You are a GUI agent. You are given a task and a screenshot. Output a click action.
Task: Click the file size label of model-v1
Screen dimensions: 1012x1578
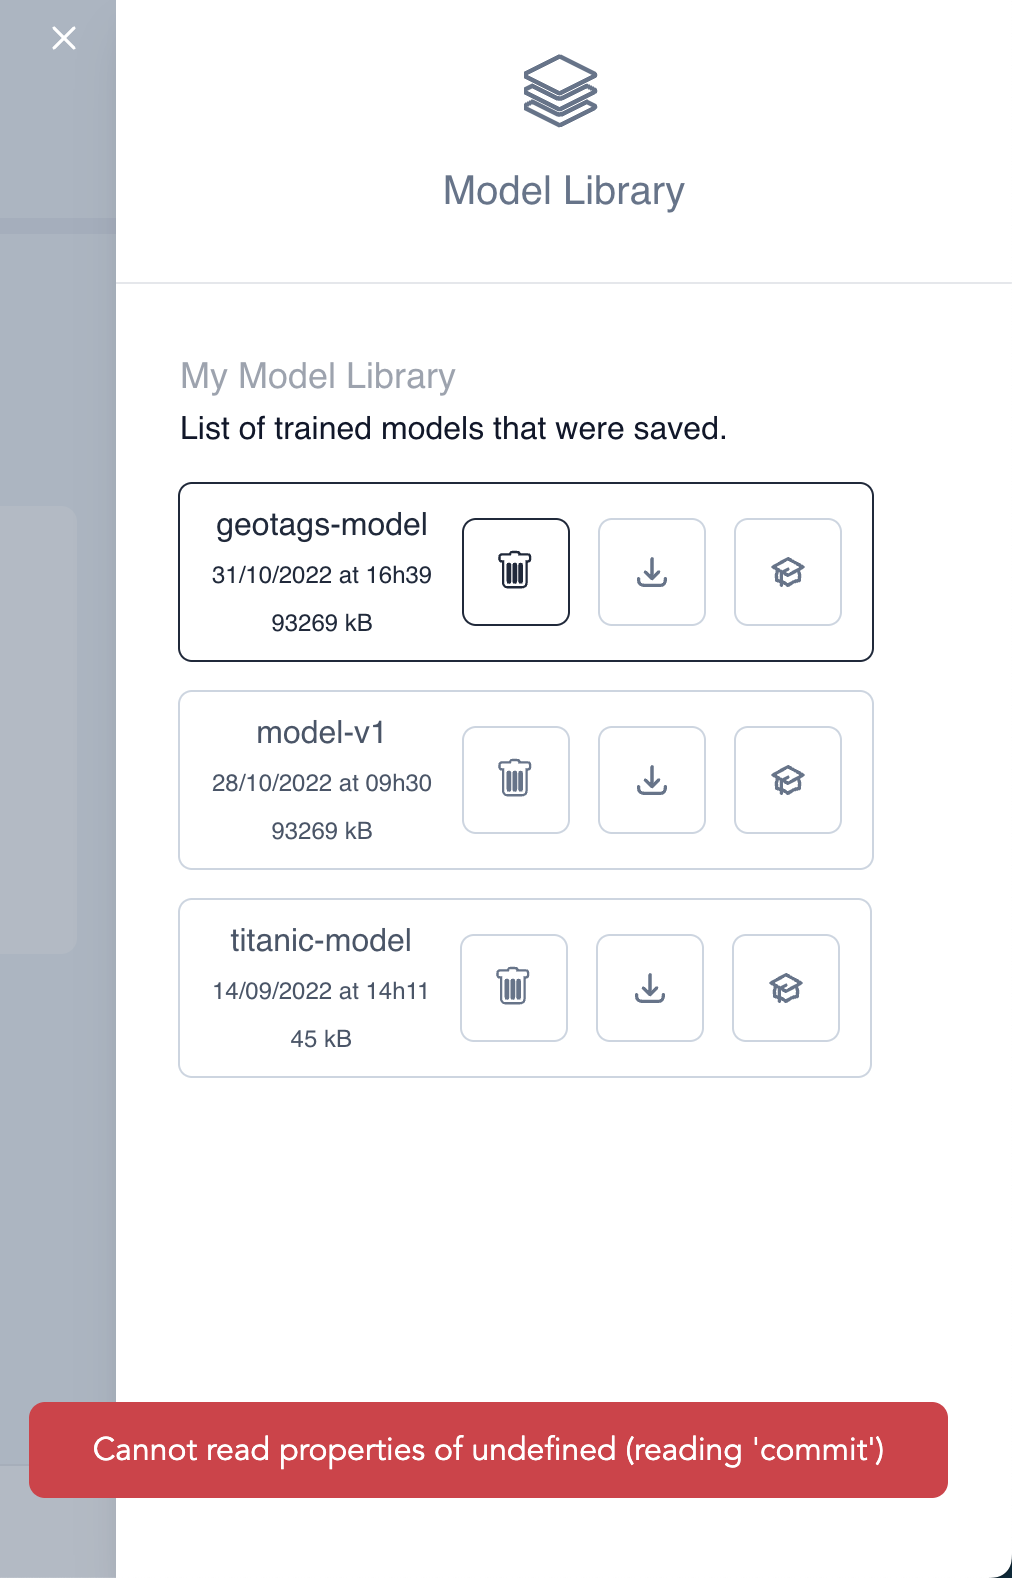[322, 830]
